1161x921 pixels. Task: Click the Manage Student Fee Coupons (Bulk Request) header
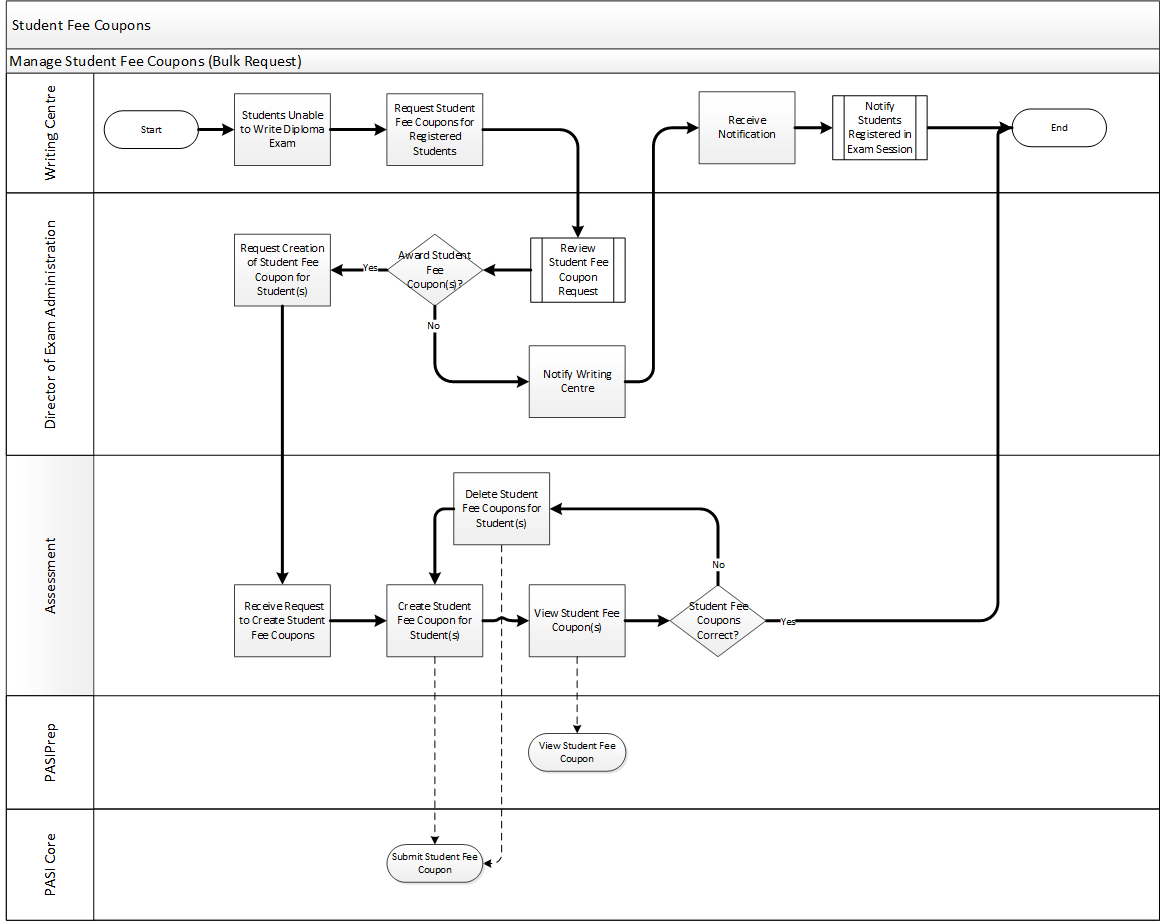(x=155, y=61)
